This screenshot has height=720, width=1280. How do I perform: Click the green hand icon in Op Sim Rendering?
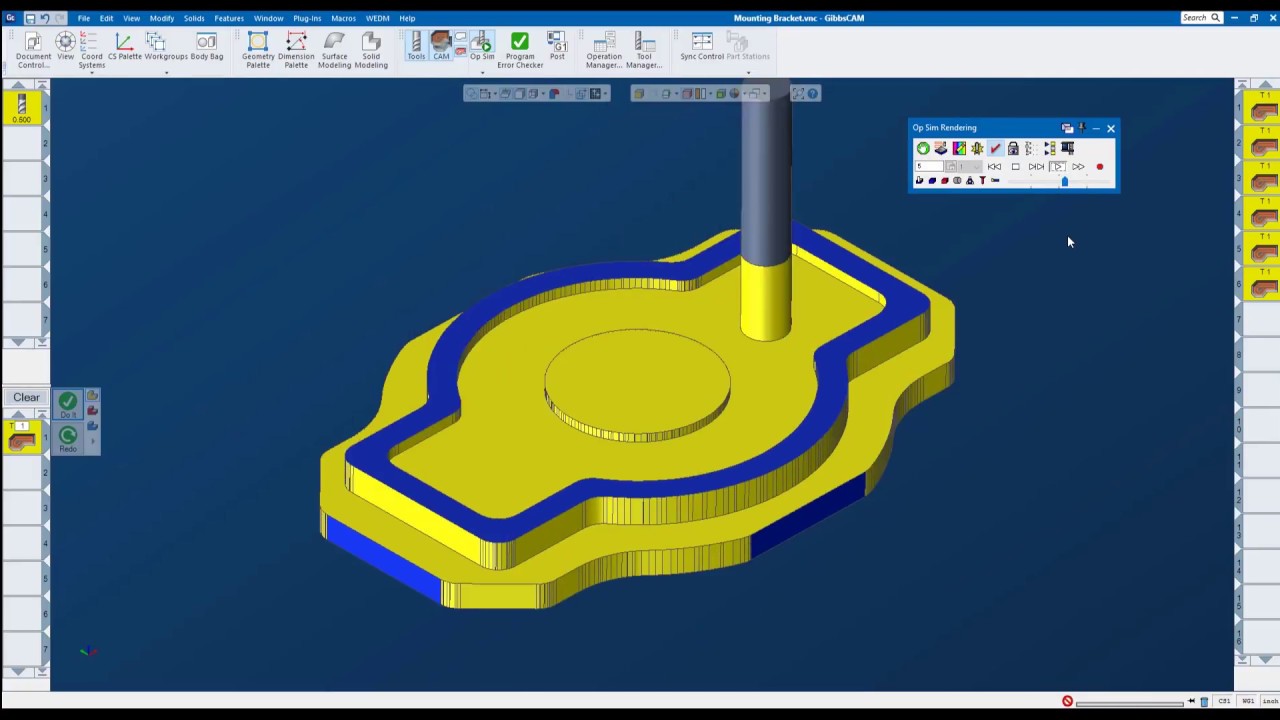point(923,148)
